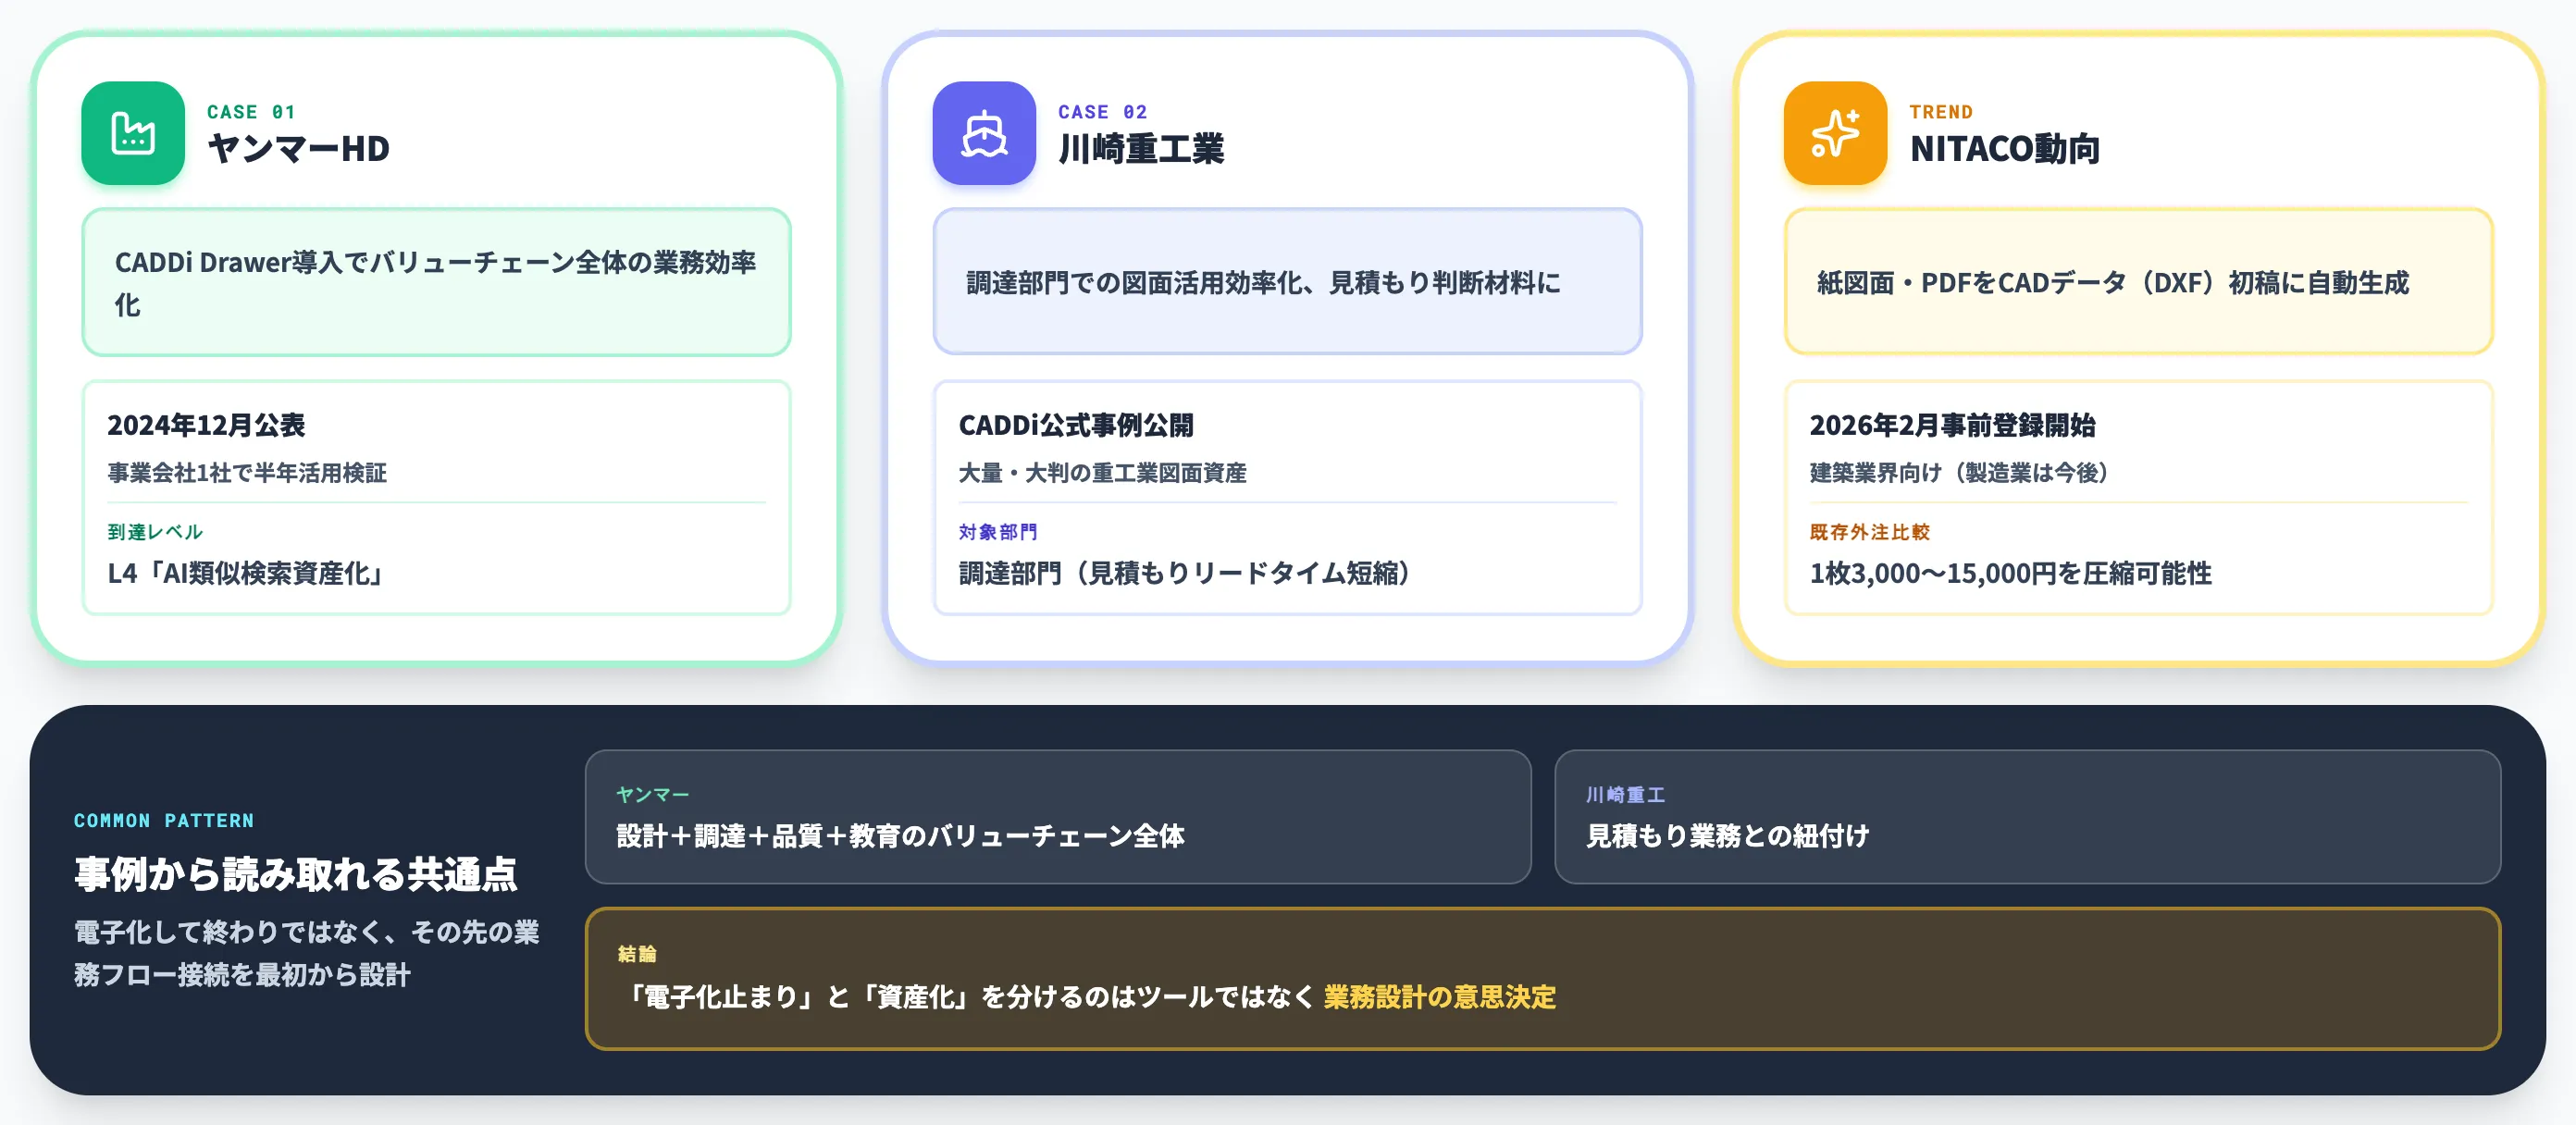Viewport: 2576px width, 1125px height.
Task: Click the purple ship icon for 川崎重工業
Action: coord(984,133)
